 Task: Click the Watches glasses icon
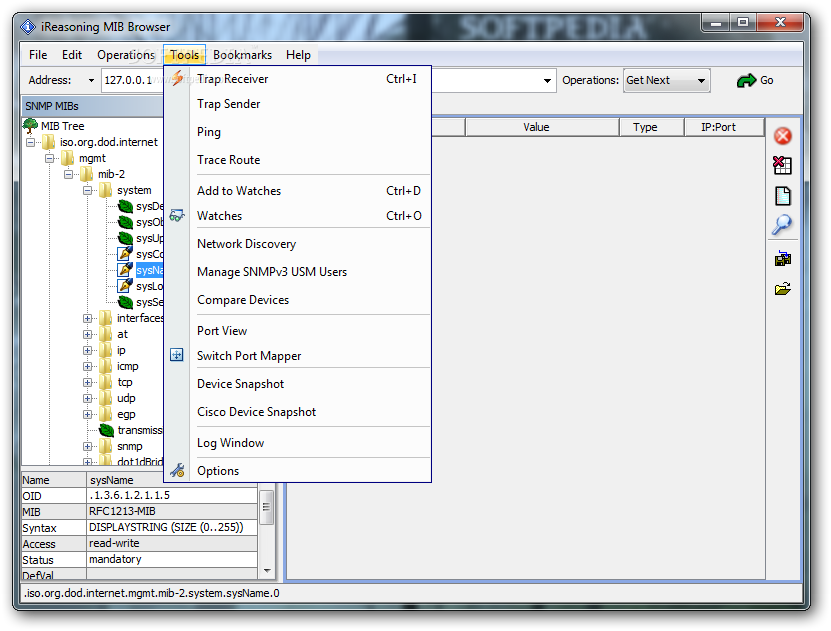pyautogui.click(x=176, y=215)
